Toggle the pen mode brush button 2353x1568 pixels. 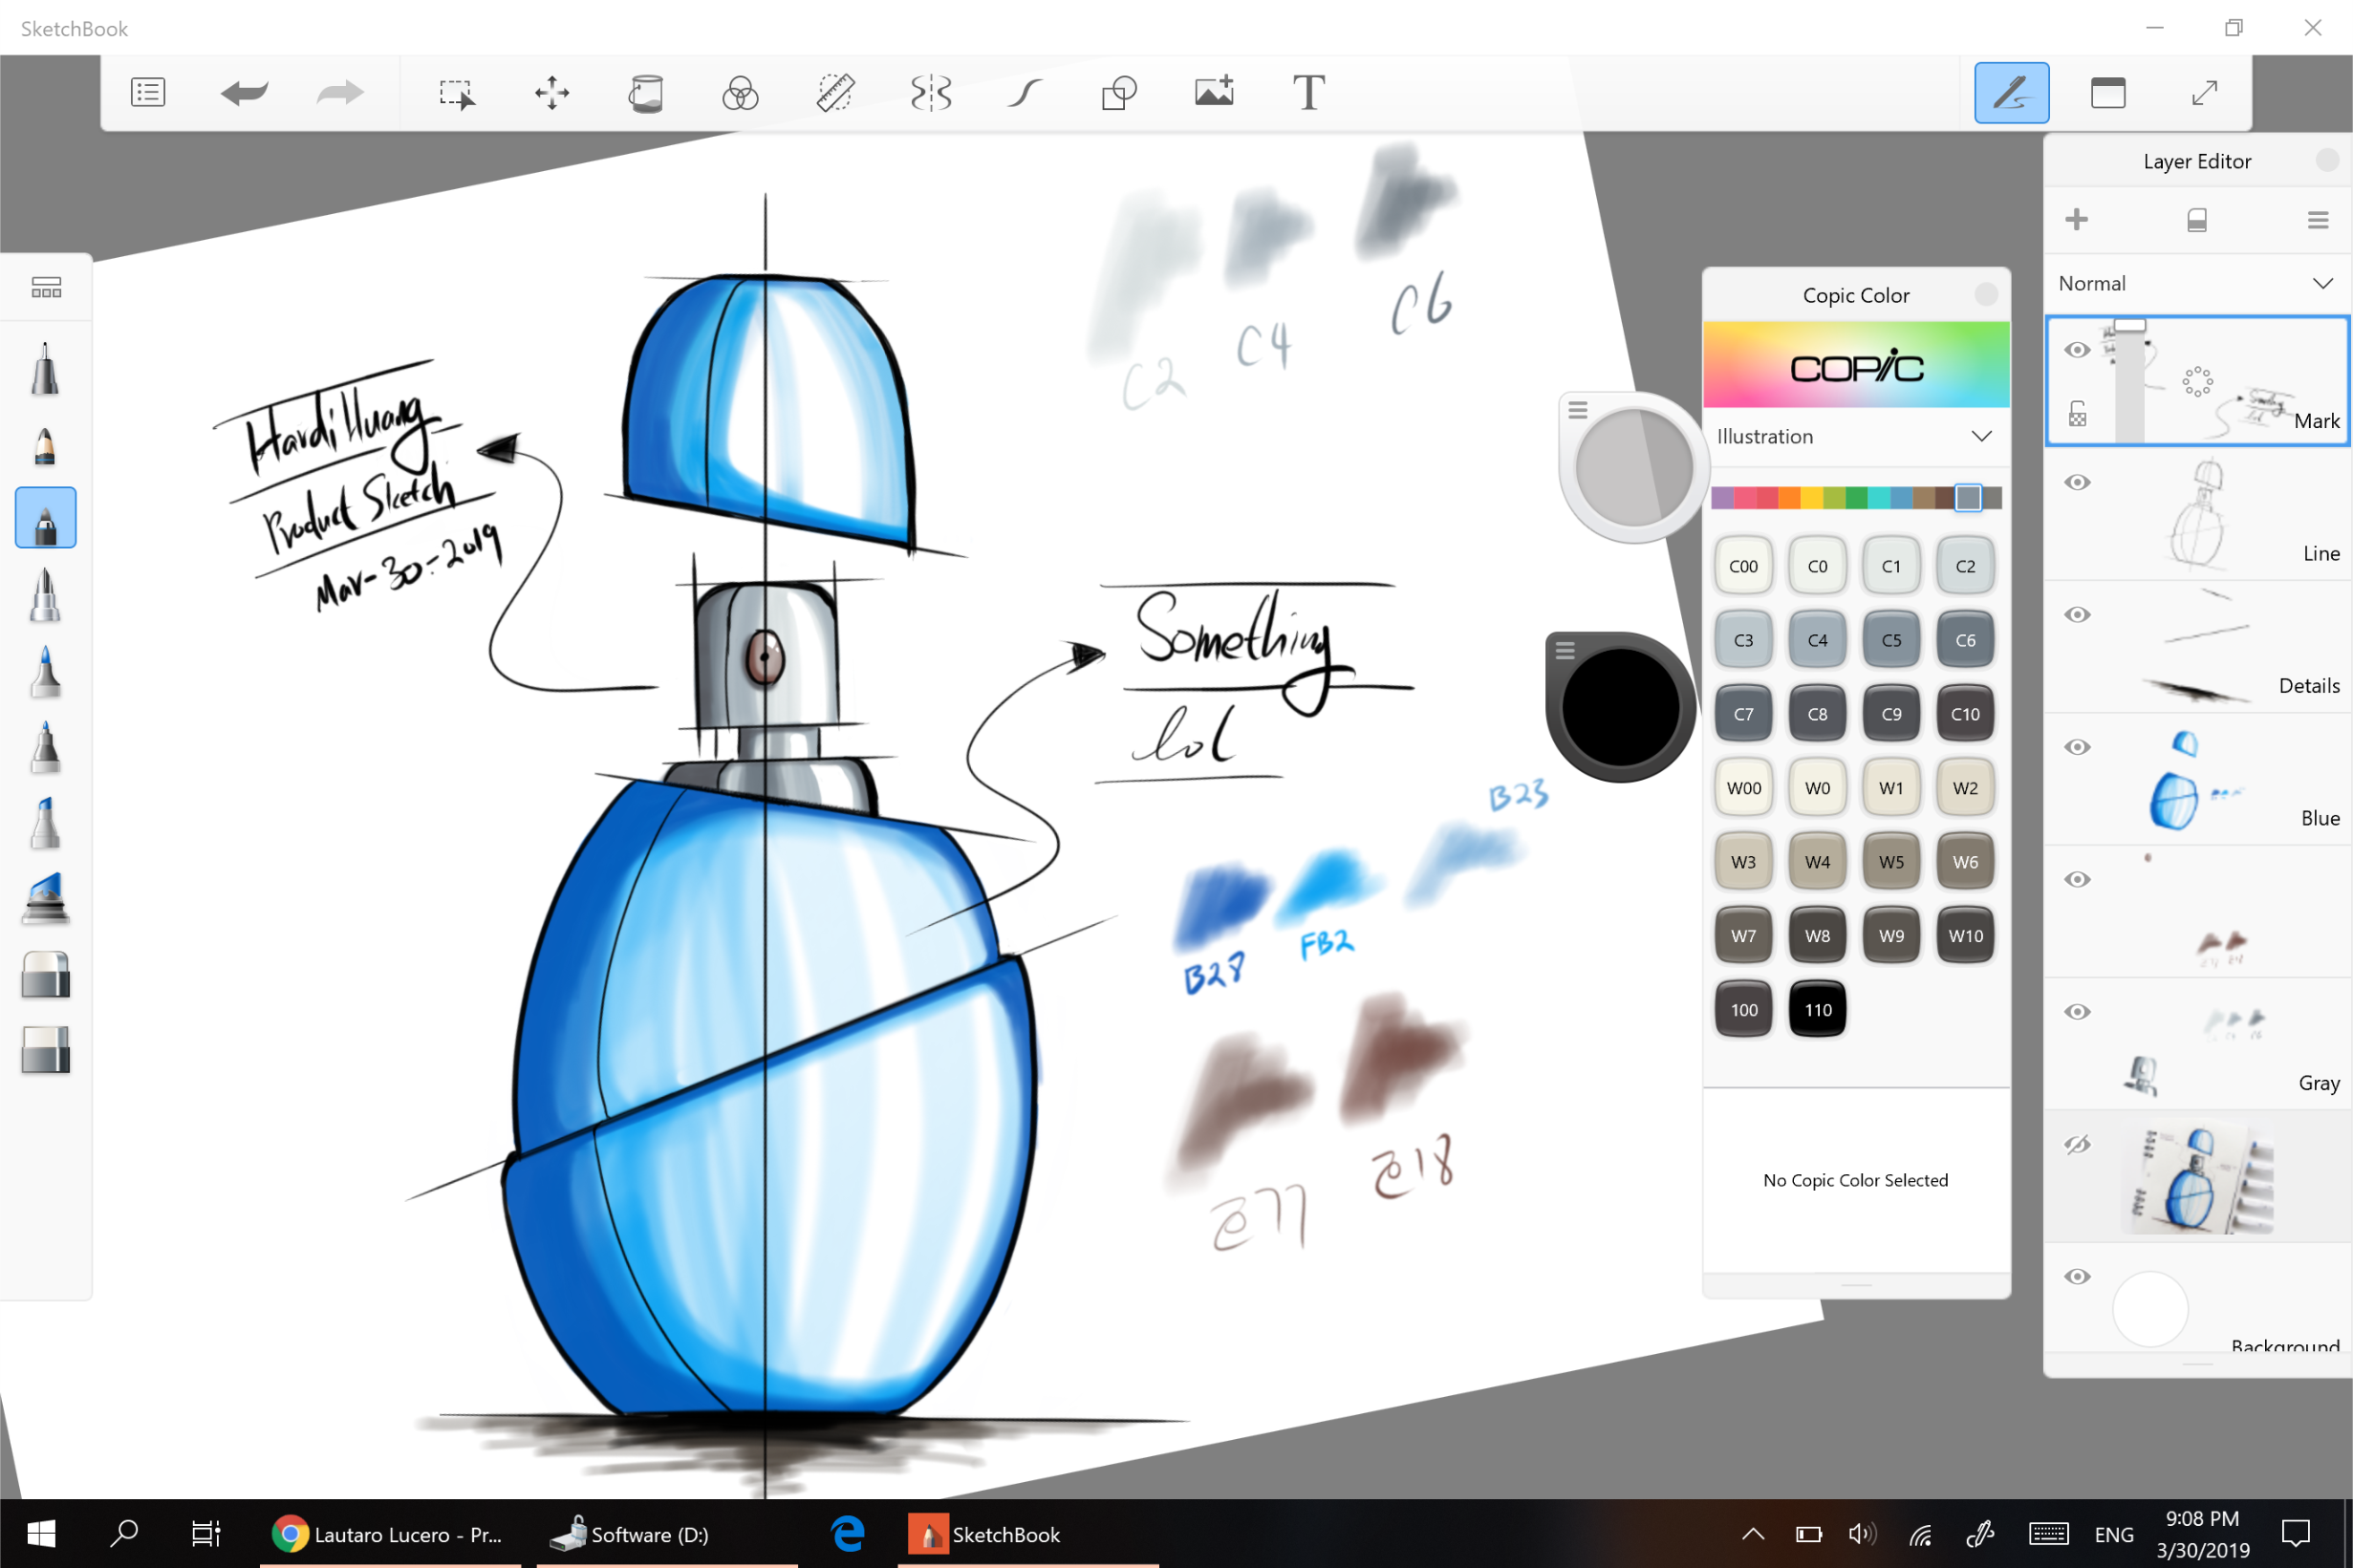tap(2011, 93)
